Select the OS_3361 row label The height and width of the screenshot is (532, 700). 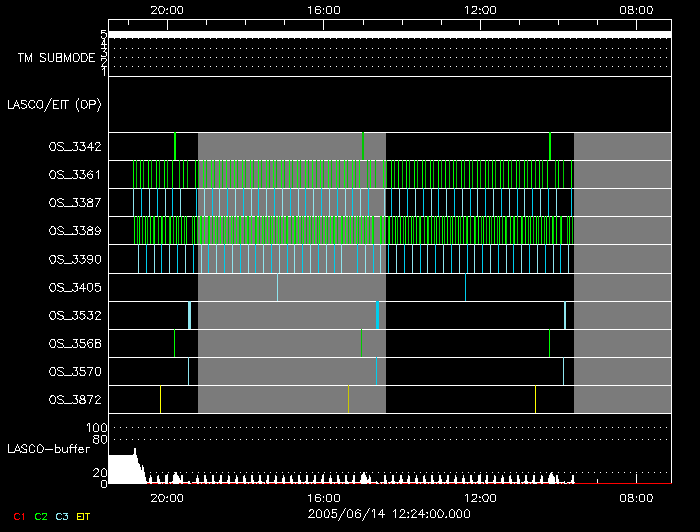[x=75, y=175]
